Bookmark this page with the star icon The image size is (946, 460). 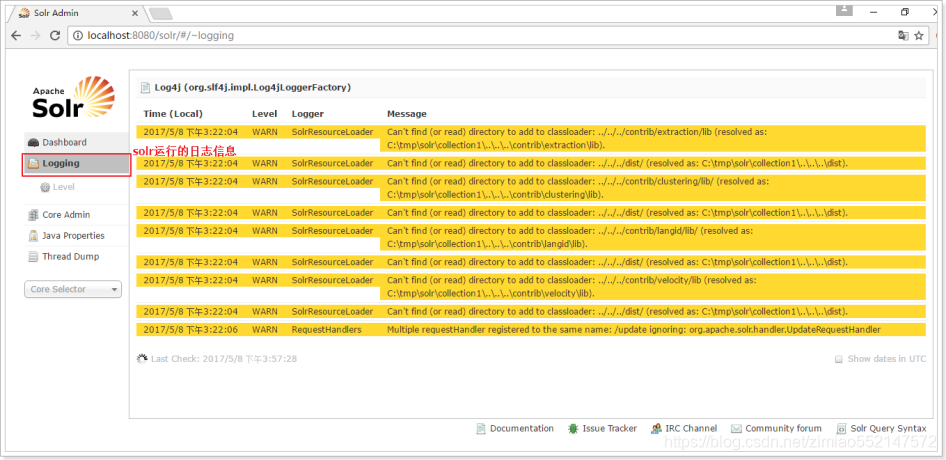(919, 36)
